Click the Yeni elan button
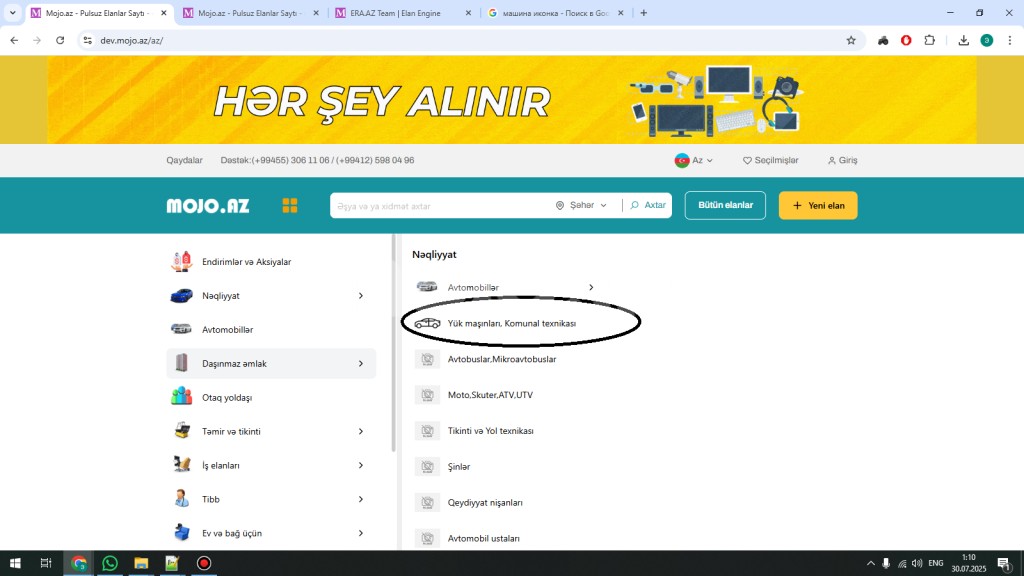The height and width of the screenshot is (576, 1024). coord(818,205)
